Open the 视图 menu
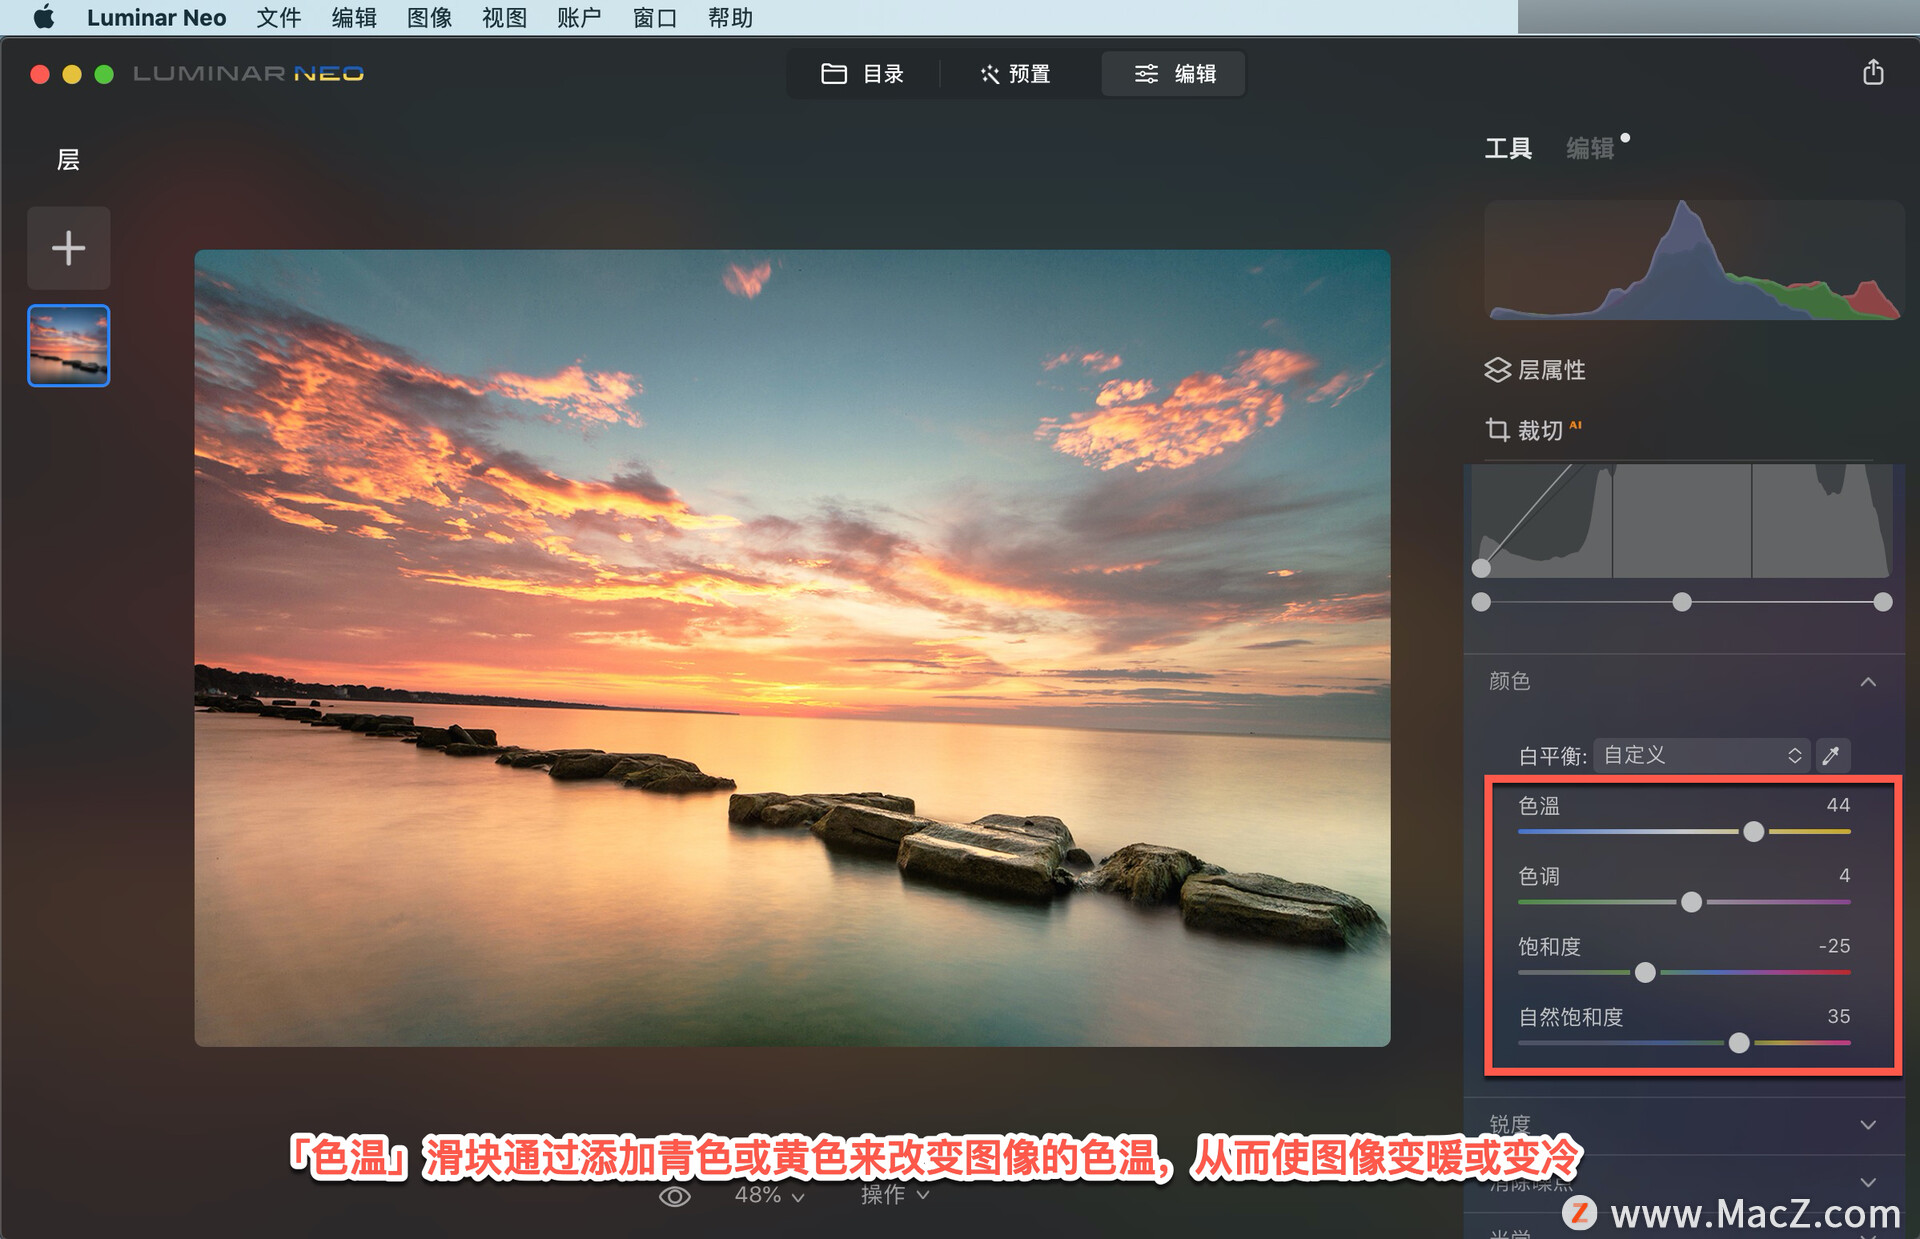 click(504, 17)
